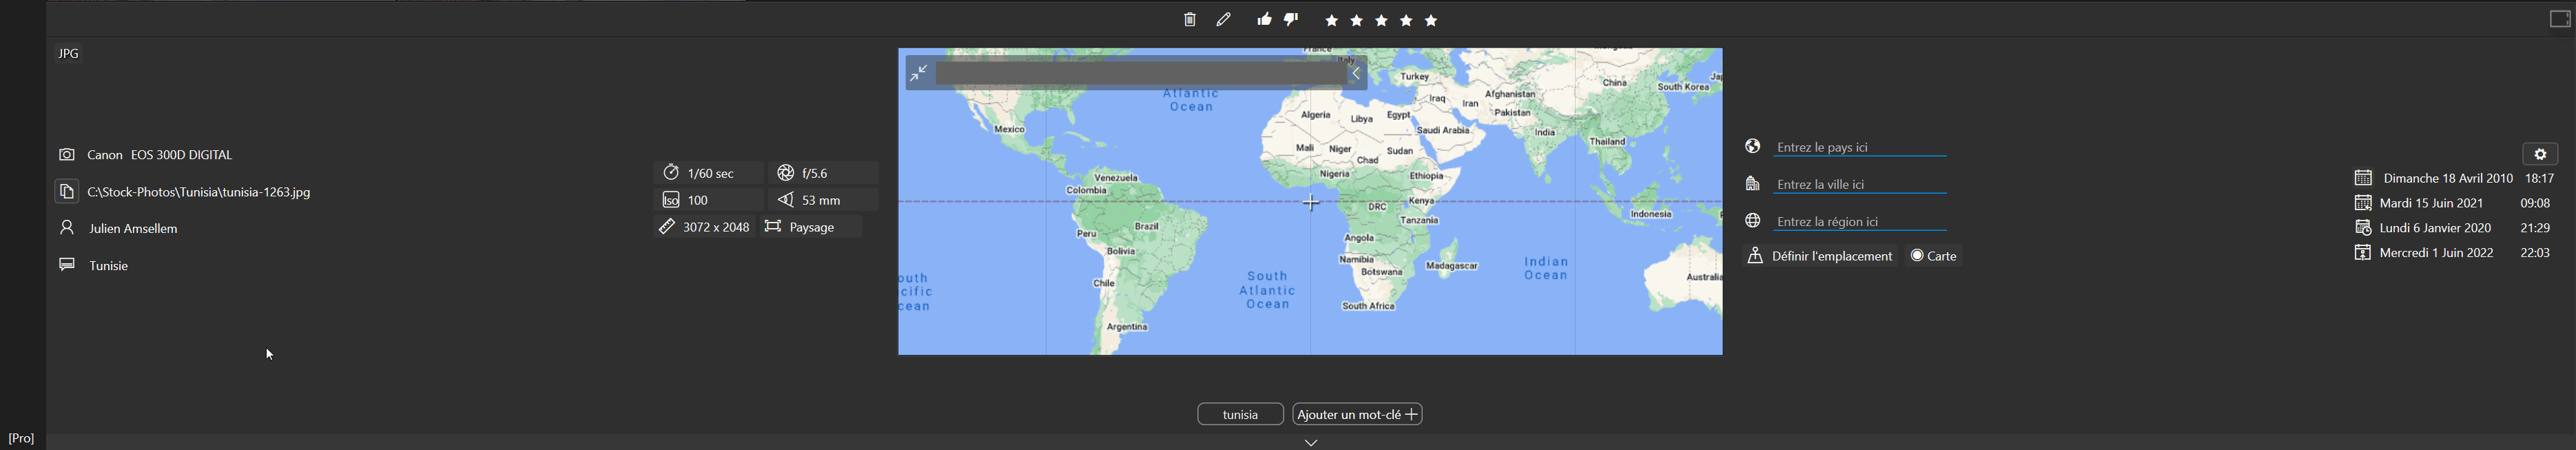Click the aperture icon beside f/5.6
Screen dimensions: 2576x450
click(x=786, y=173)
